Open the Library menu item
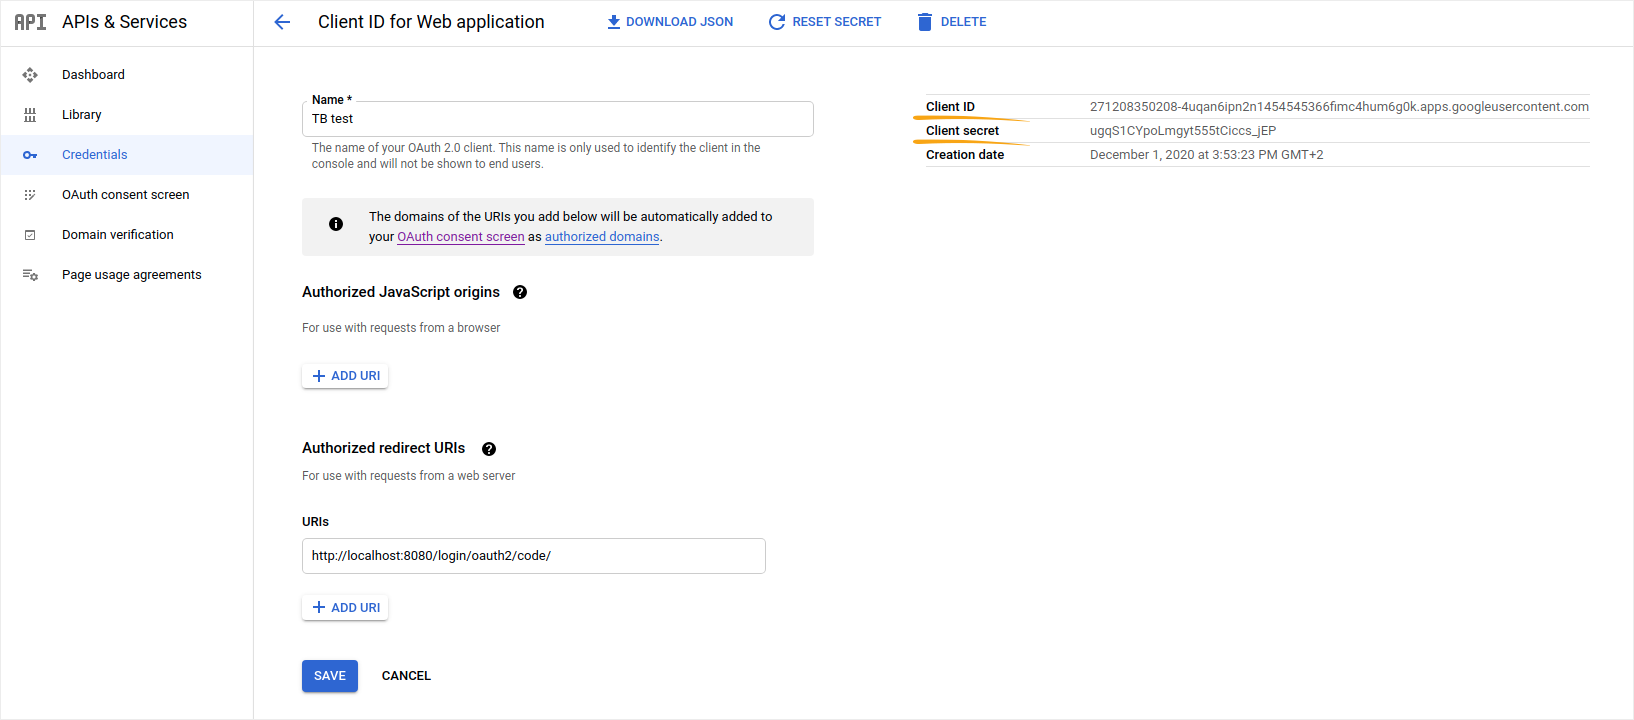Image resolution: width=1634 pixels, height=720 pixels. [x=82, y=115]
